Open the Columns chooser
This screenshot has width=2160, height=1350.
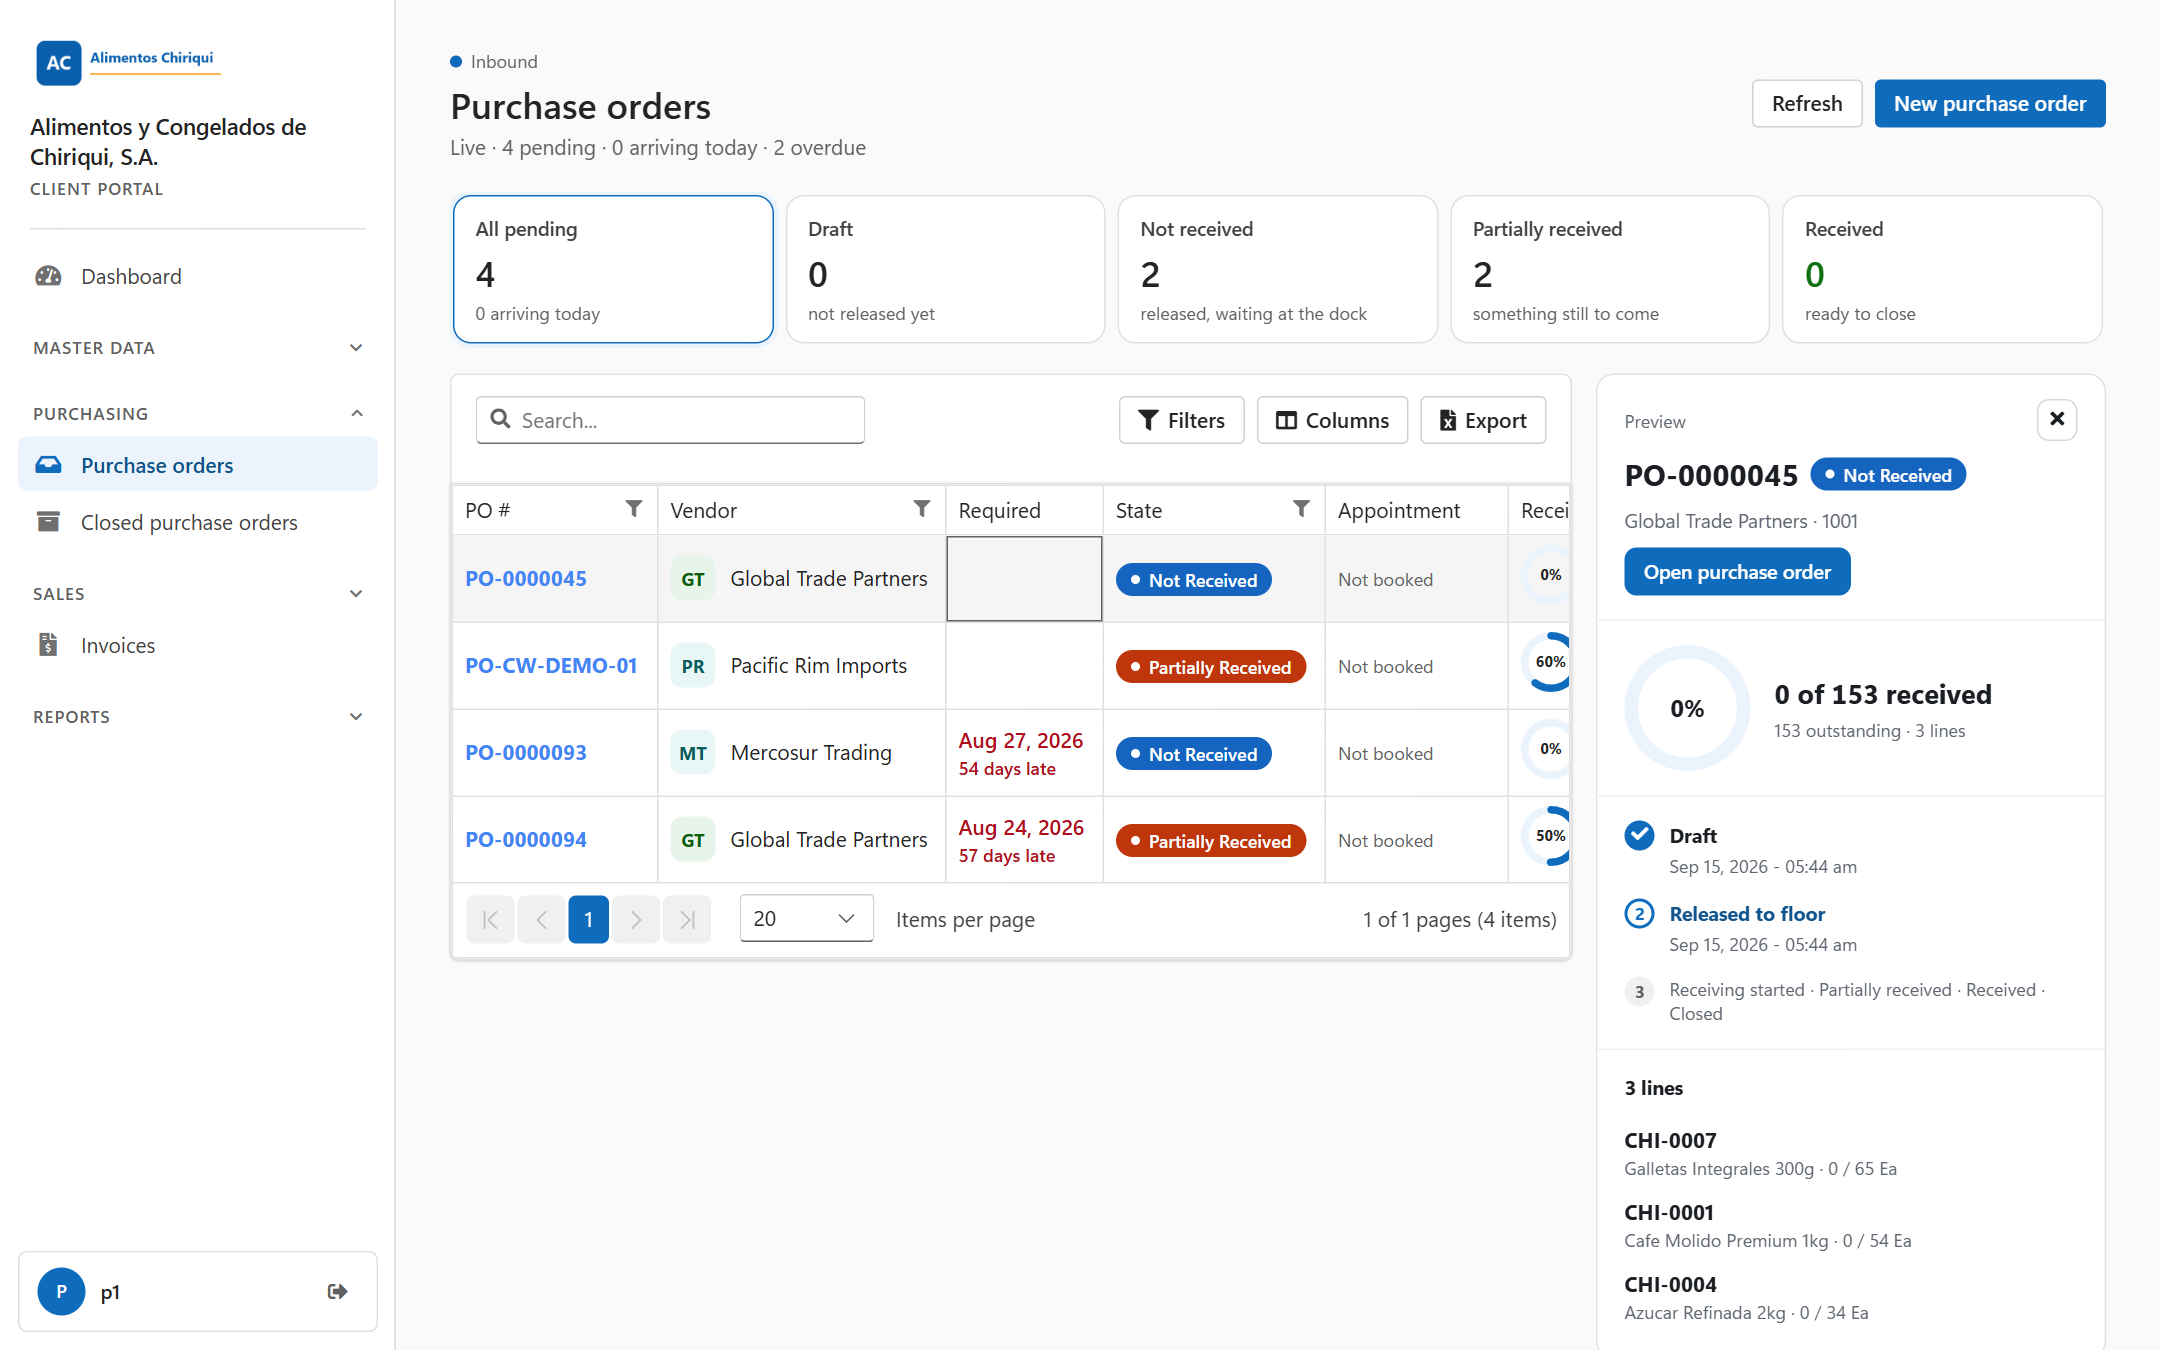1332,420
